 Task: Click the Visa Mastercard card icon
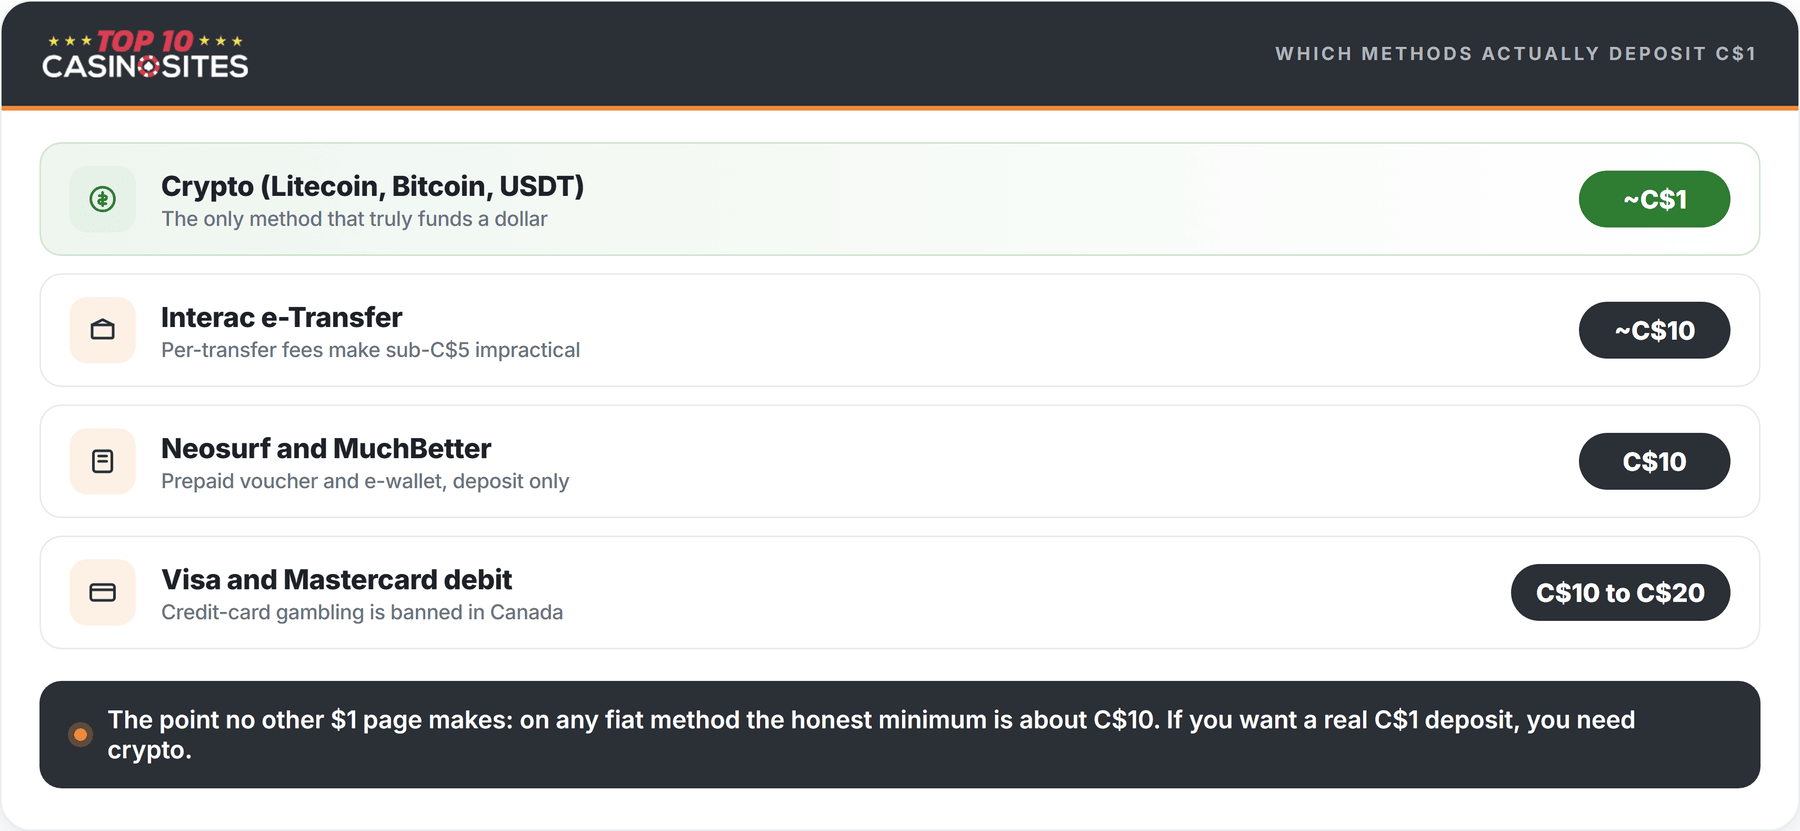coord(103,592)
